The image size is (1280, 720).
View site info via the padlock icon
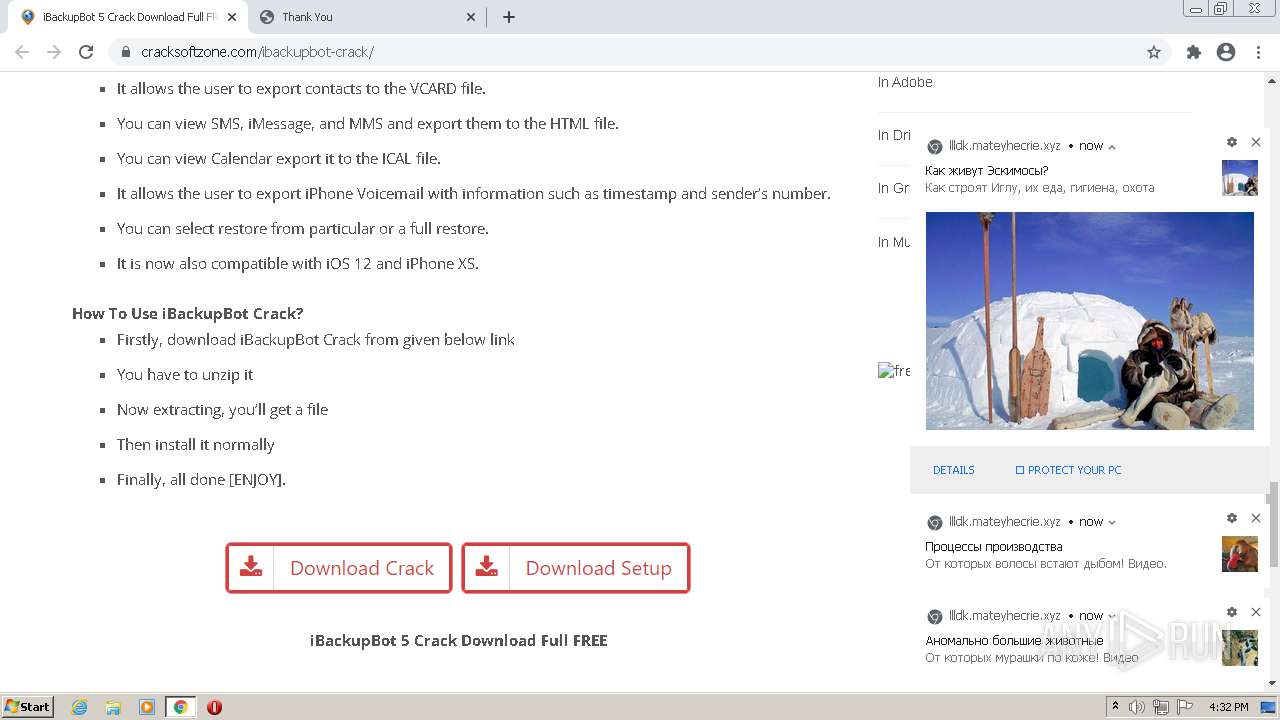coord(126,52)
